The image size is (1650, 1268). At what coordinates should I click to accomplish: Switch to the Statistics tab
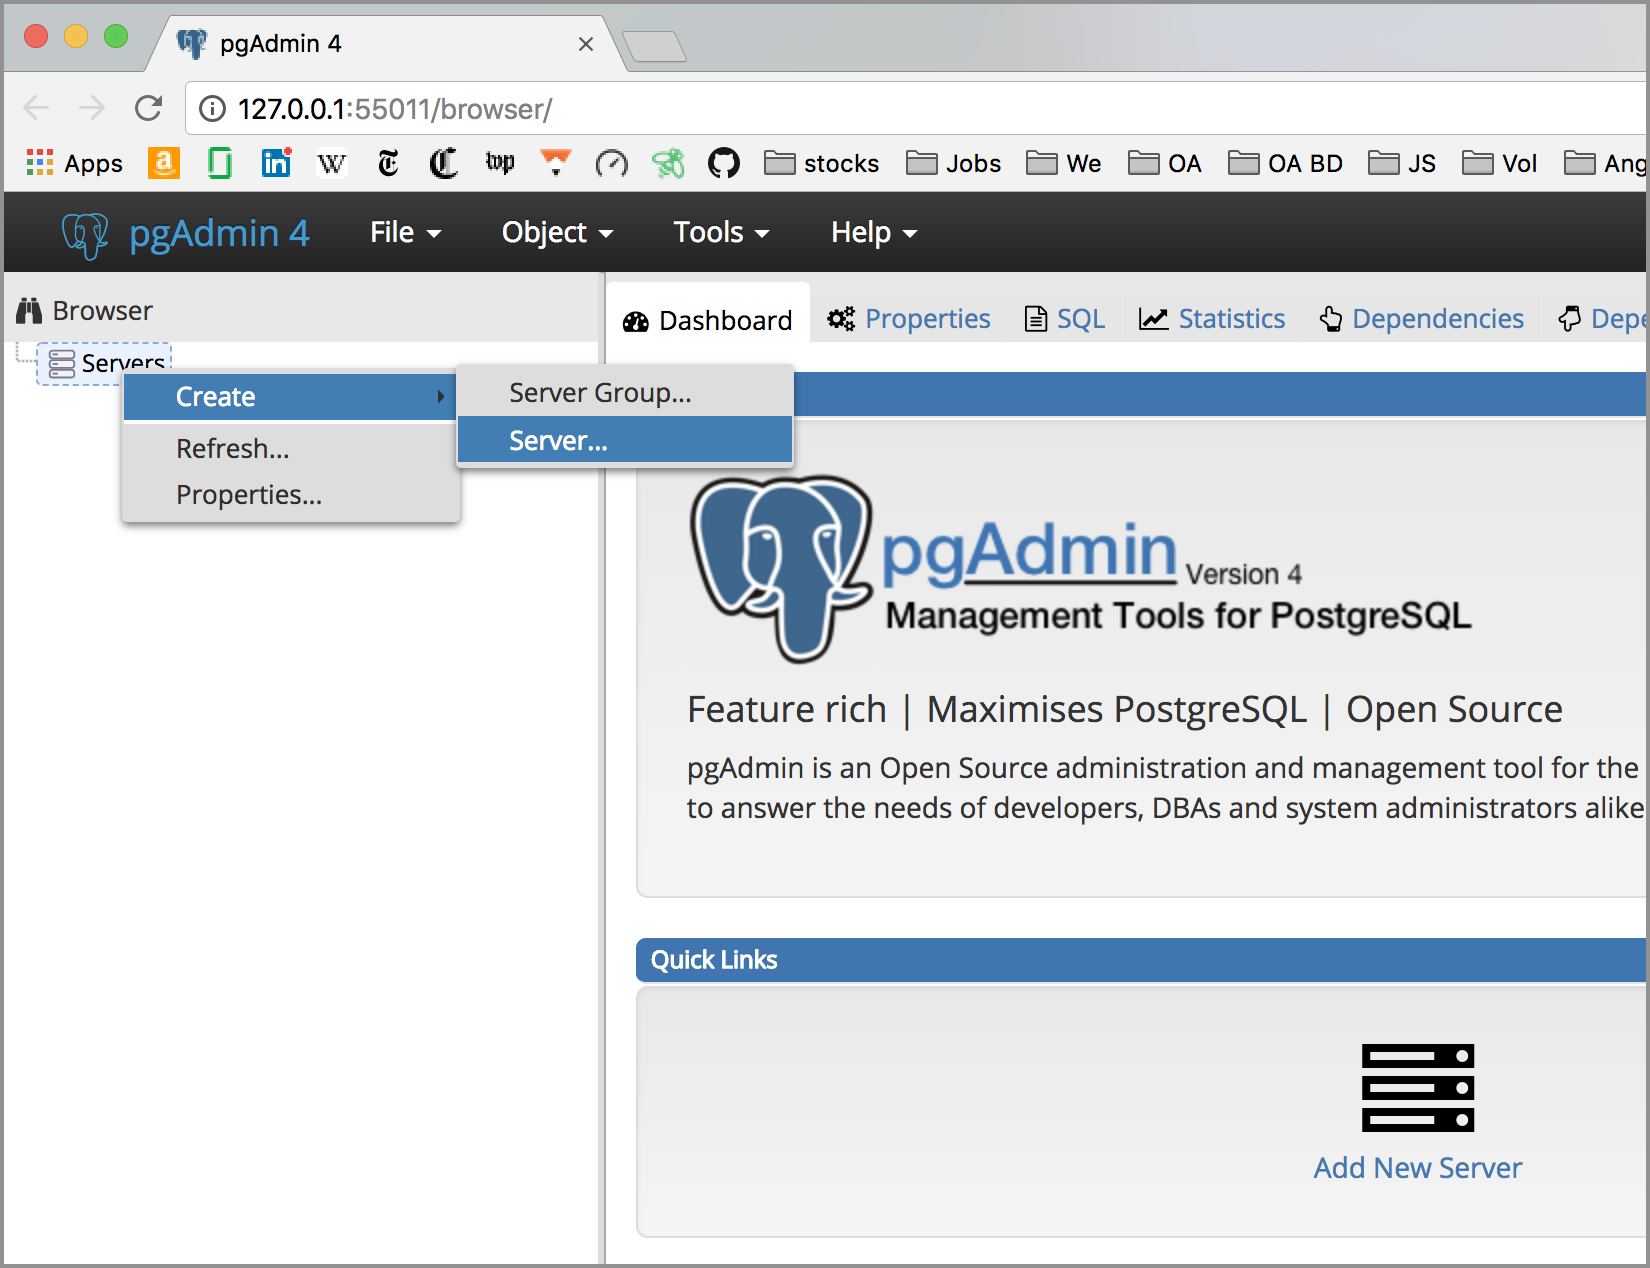(x=1212, y=319)
